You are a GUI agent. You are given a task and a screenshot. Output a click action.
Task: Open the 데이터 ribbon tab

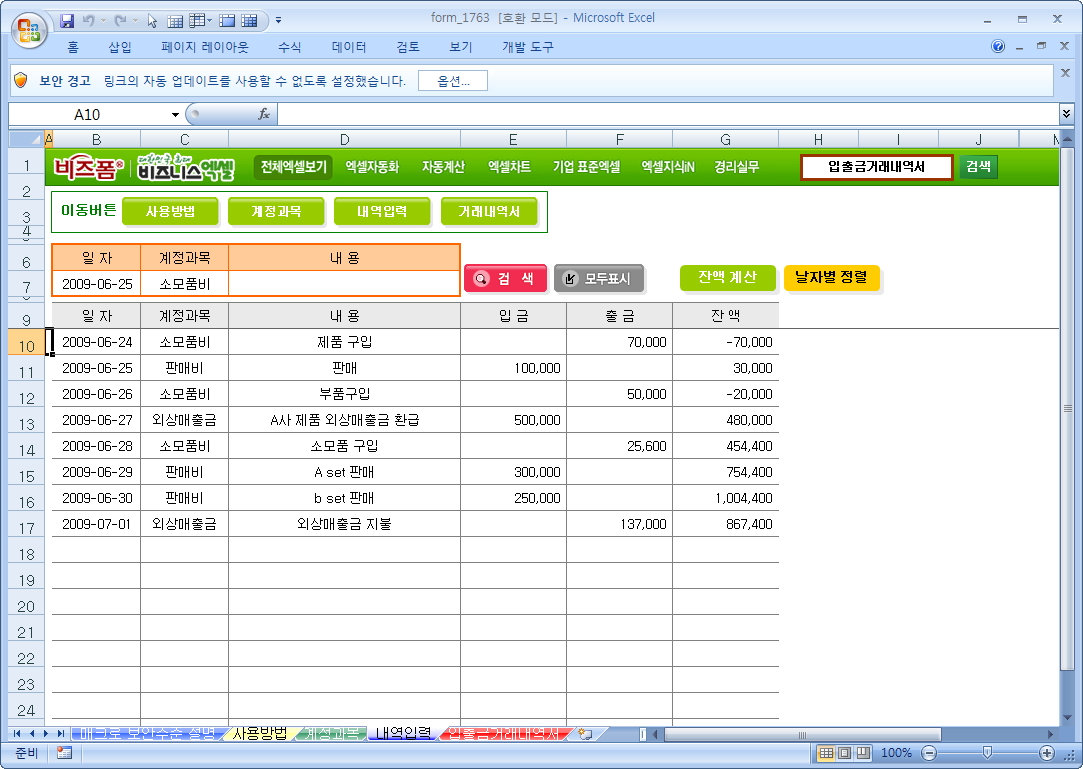coord(349,47)
